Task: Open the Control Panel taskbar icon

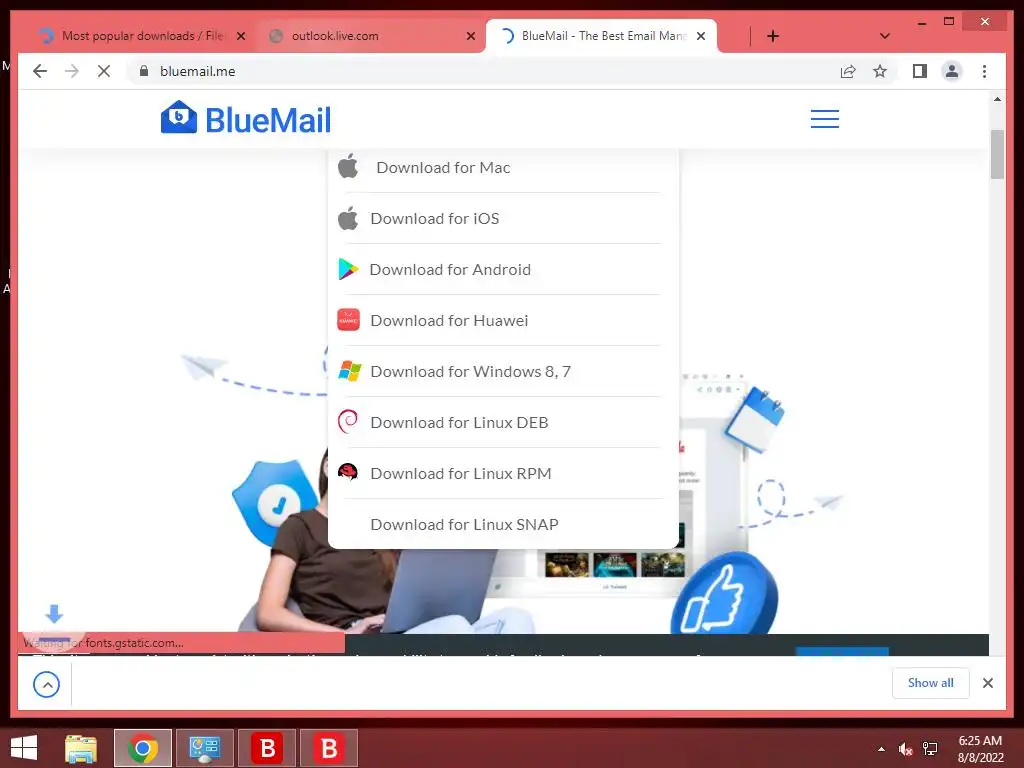Action: pos(204,748)
